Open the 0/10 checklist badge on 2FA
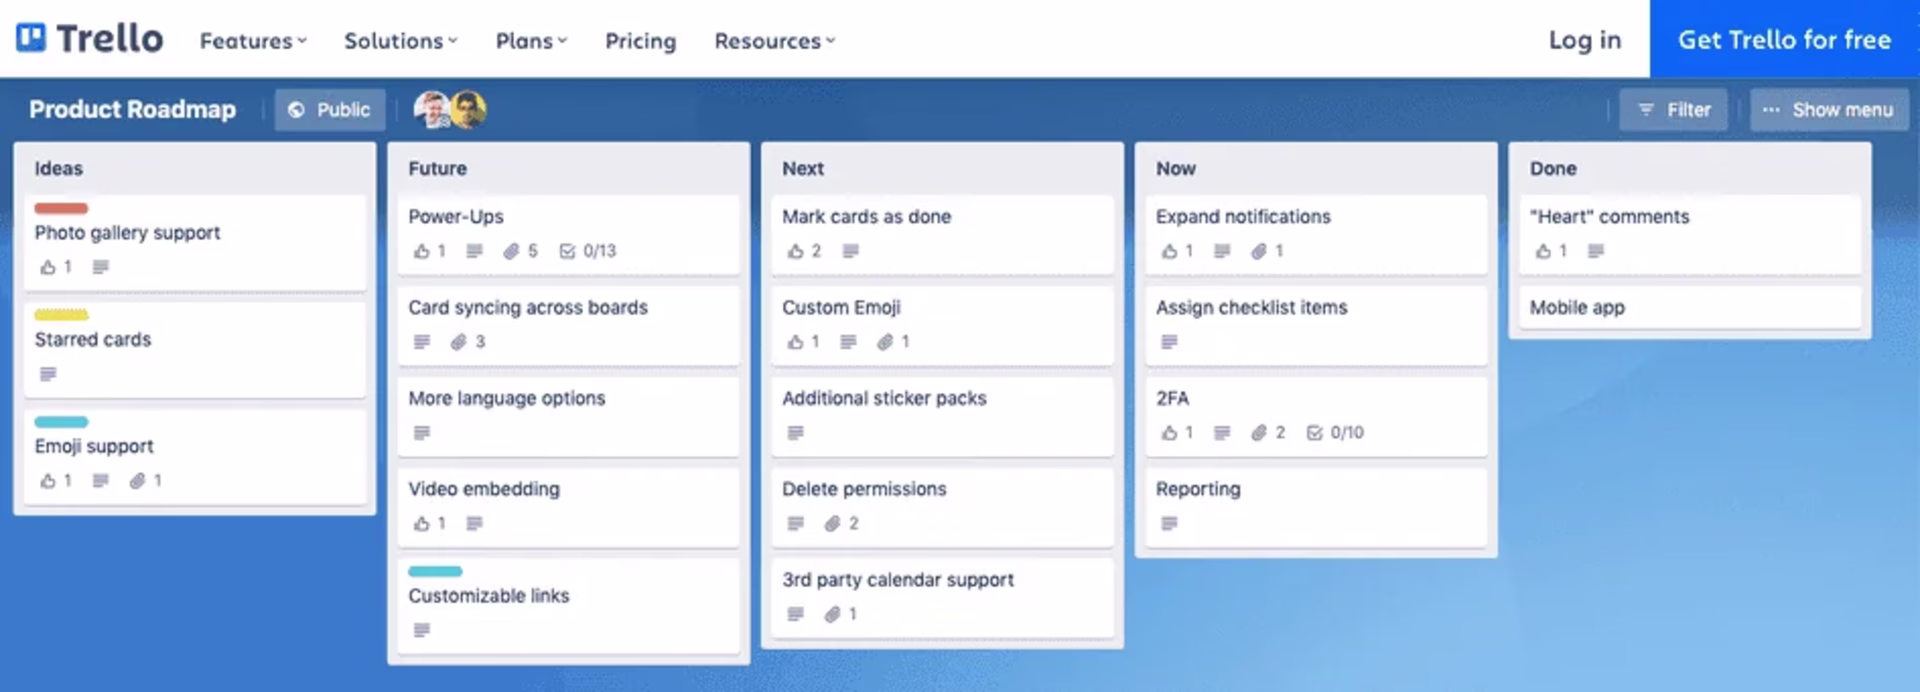Screen dimensions: 1920x692 tap(1335, 433)
